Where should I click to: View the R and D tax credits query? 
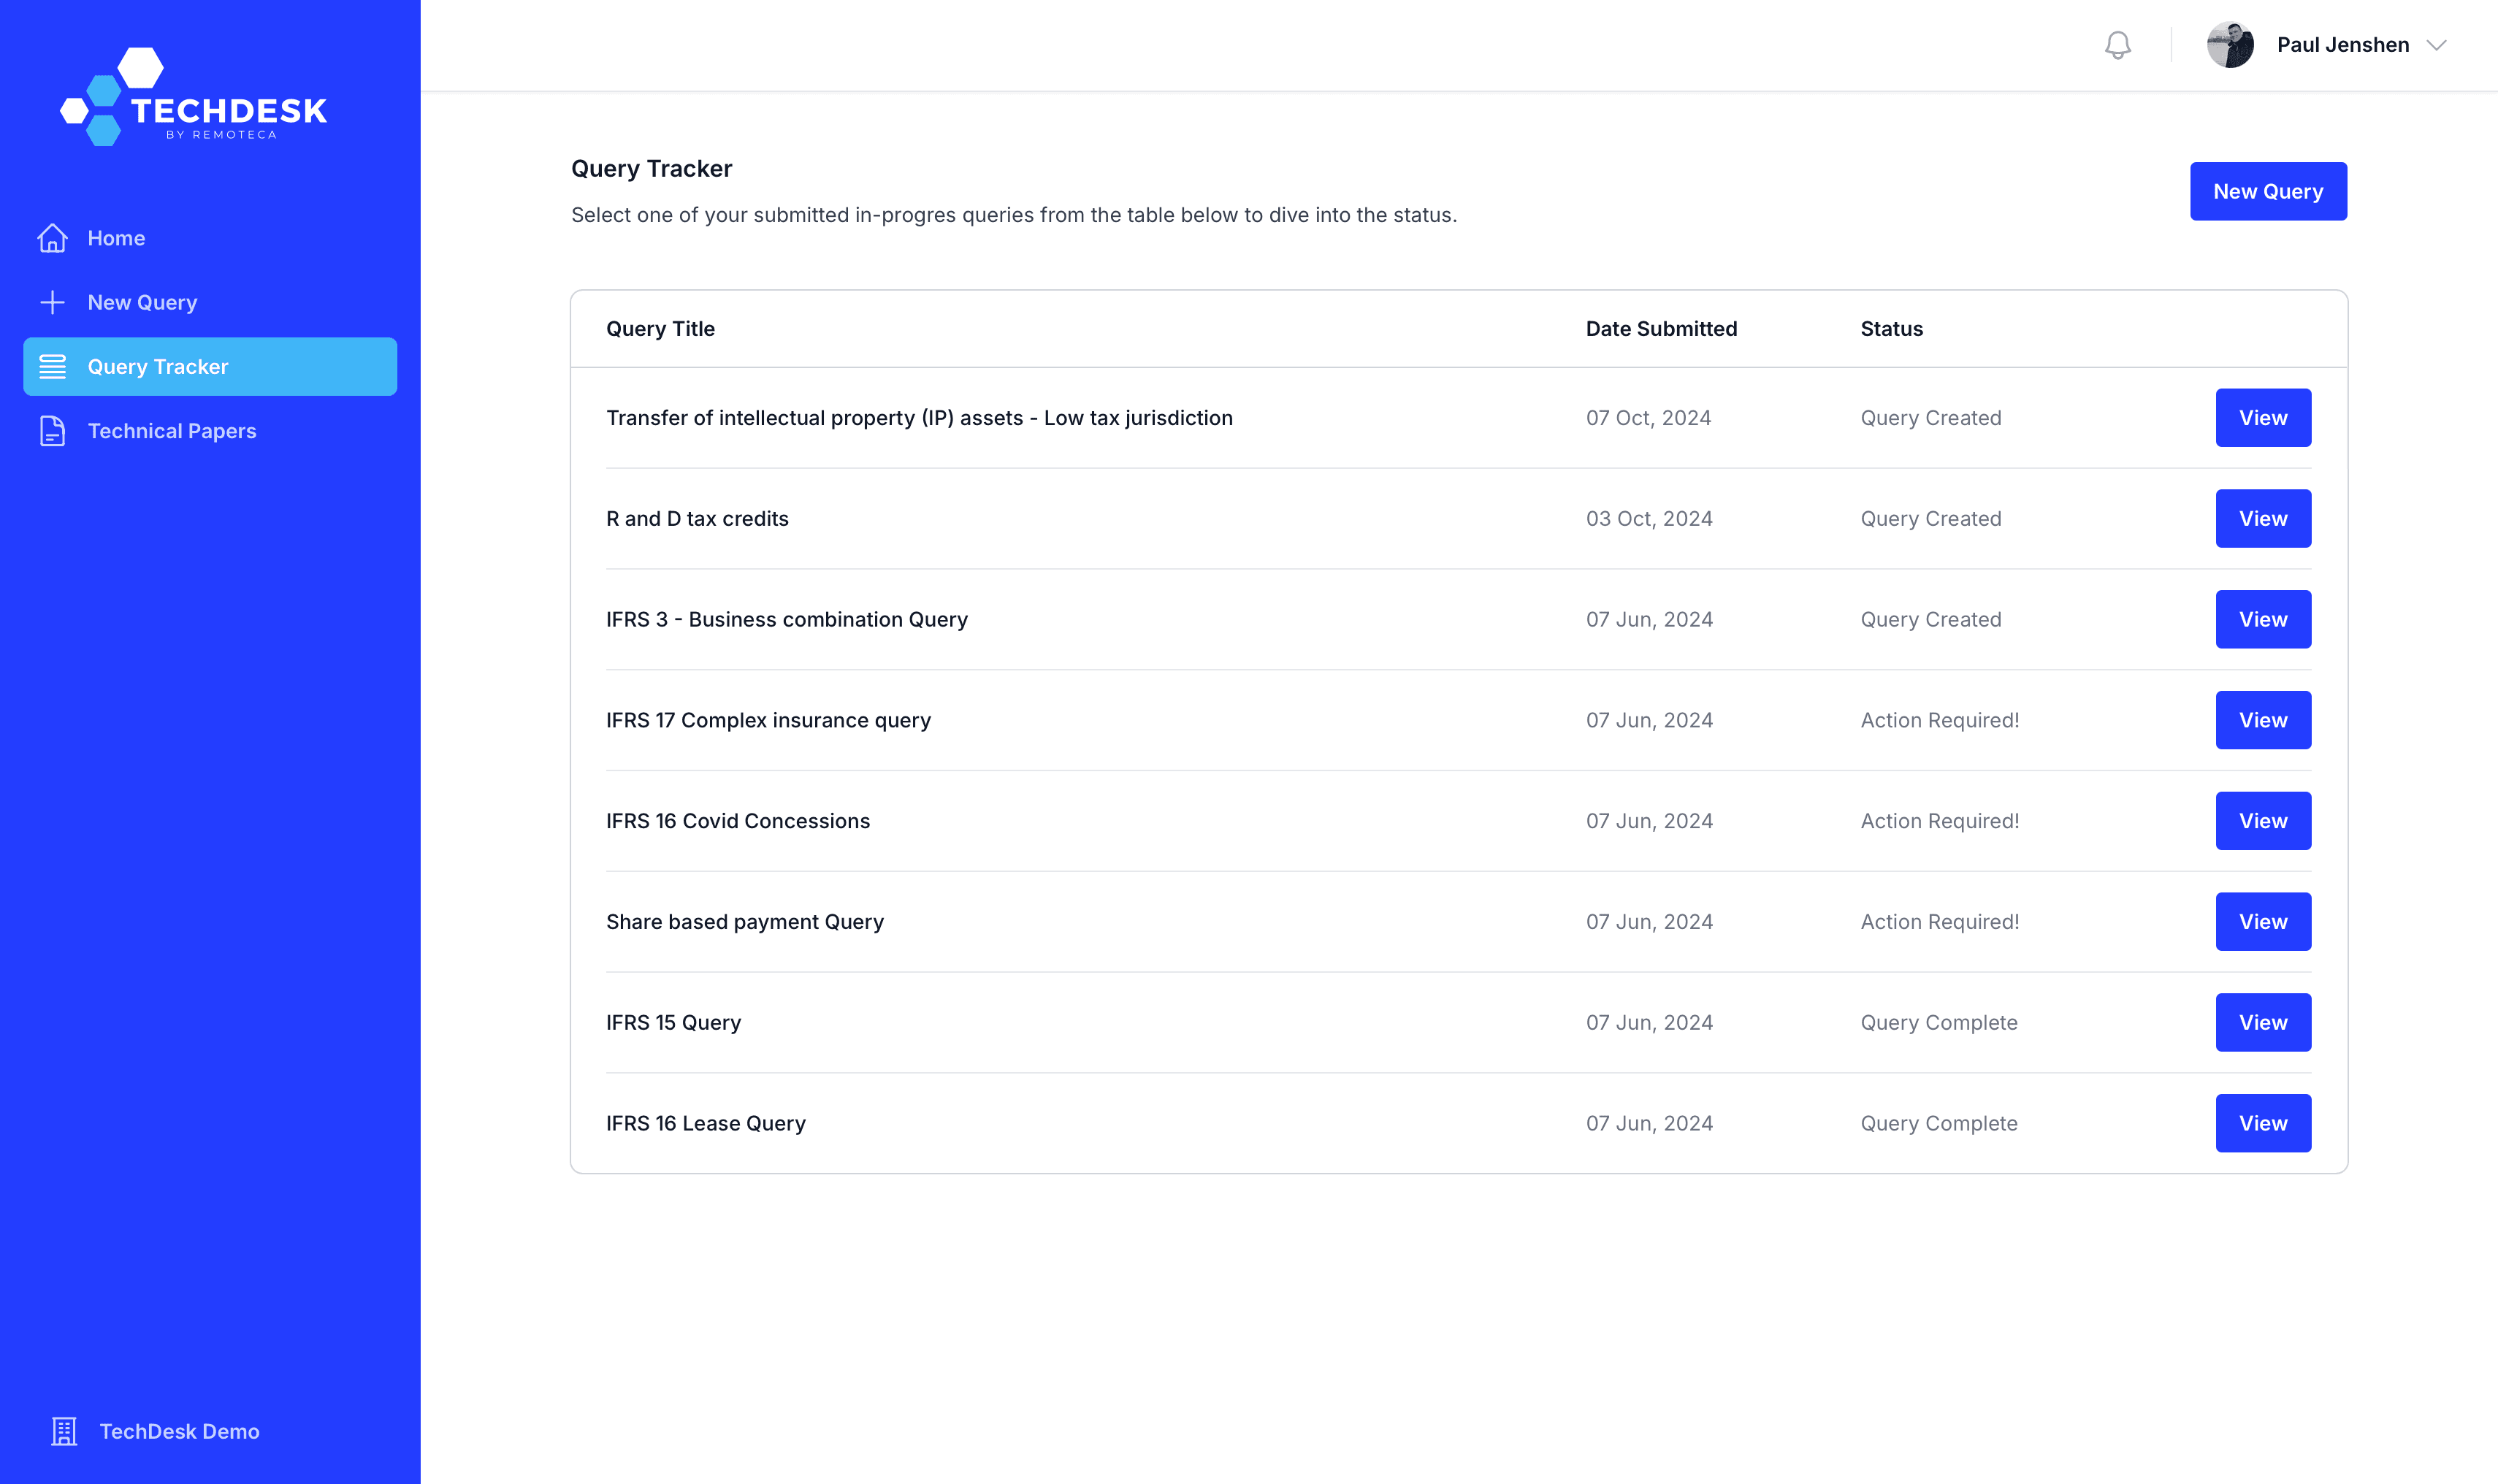tap(2262, 518)
